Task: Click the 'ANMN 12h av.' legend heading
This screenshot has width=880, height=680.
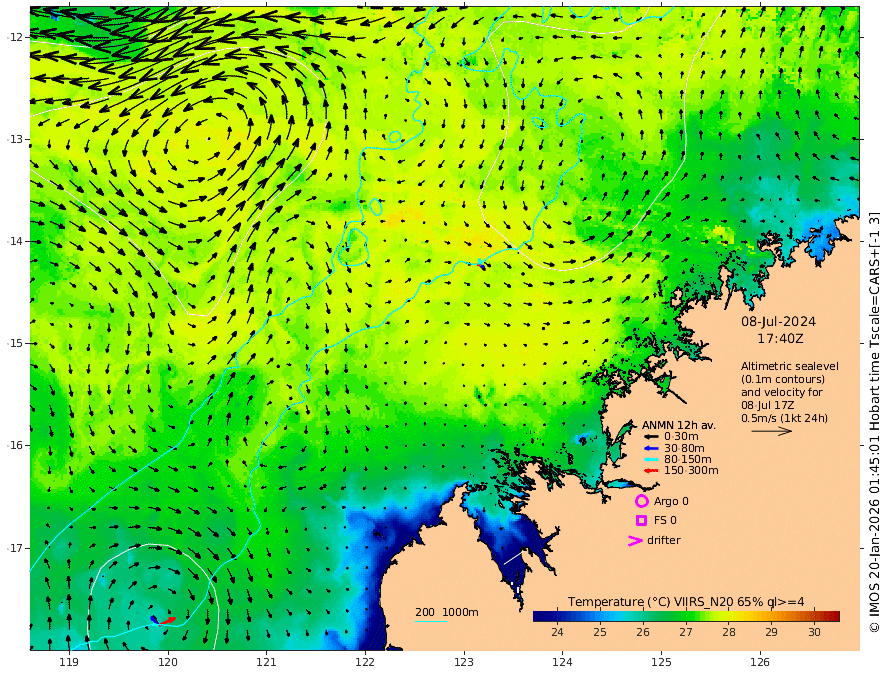Action: coord(679,425)
